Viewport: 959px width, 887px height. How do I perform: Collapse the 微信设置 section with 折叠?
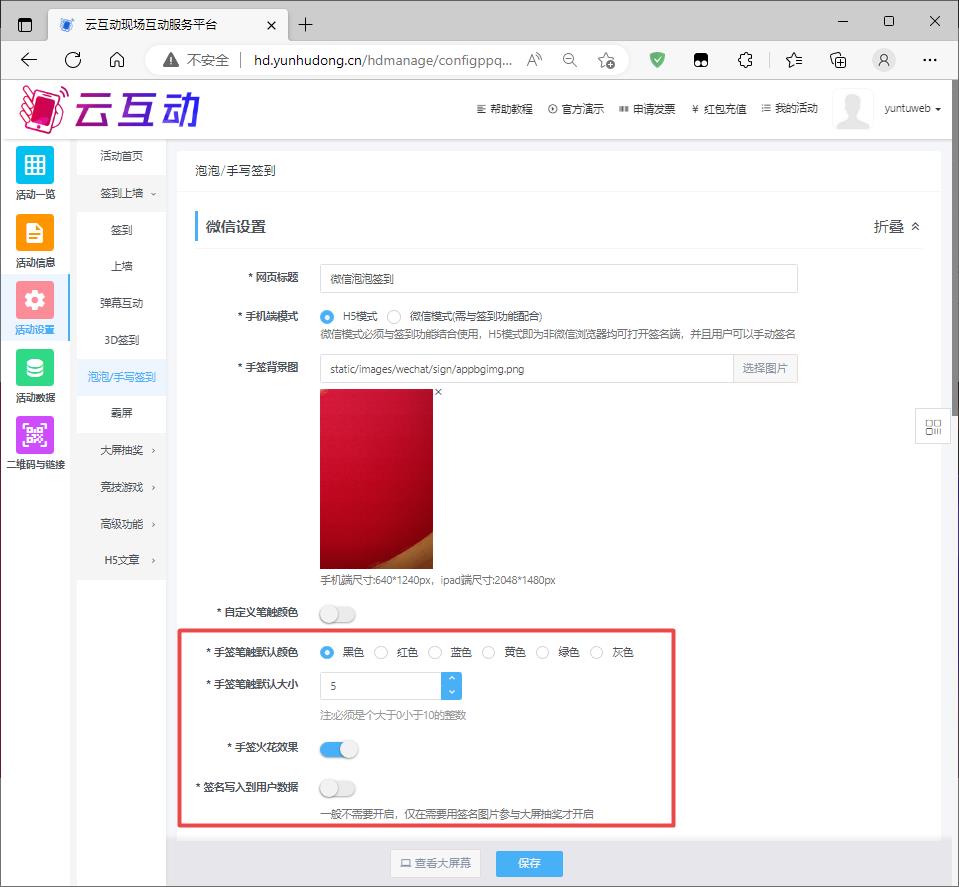pos(896,227)
